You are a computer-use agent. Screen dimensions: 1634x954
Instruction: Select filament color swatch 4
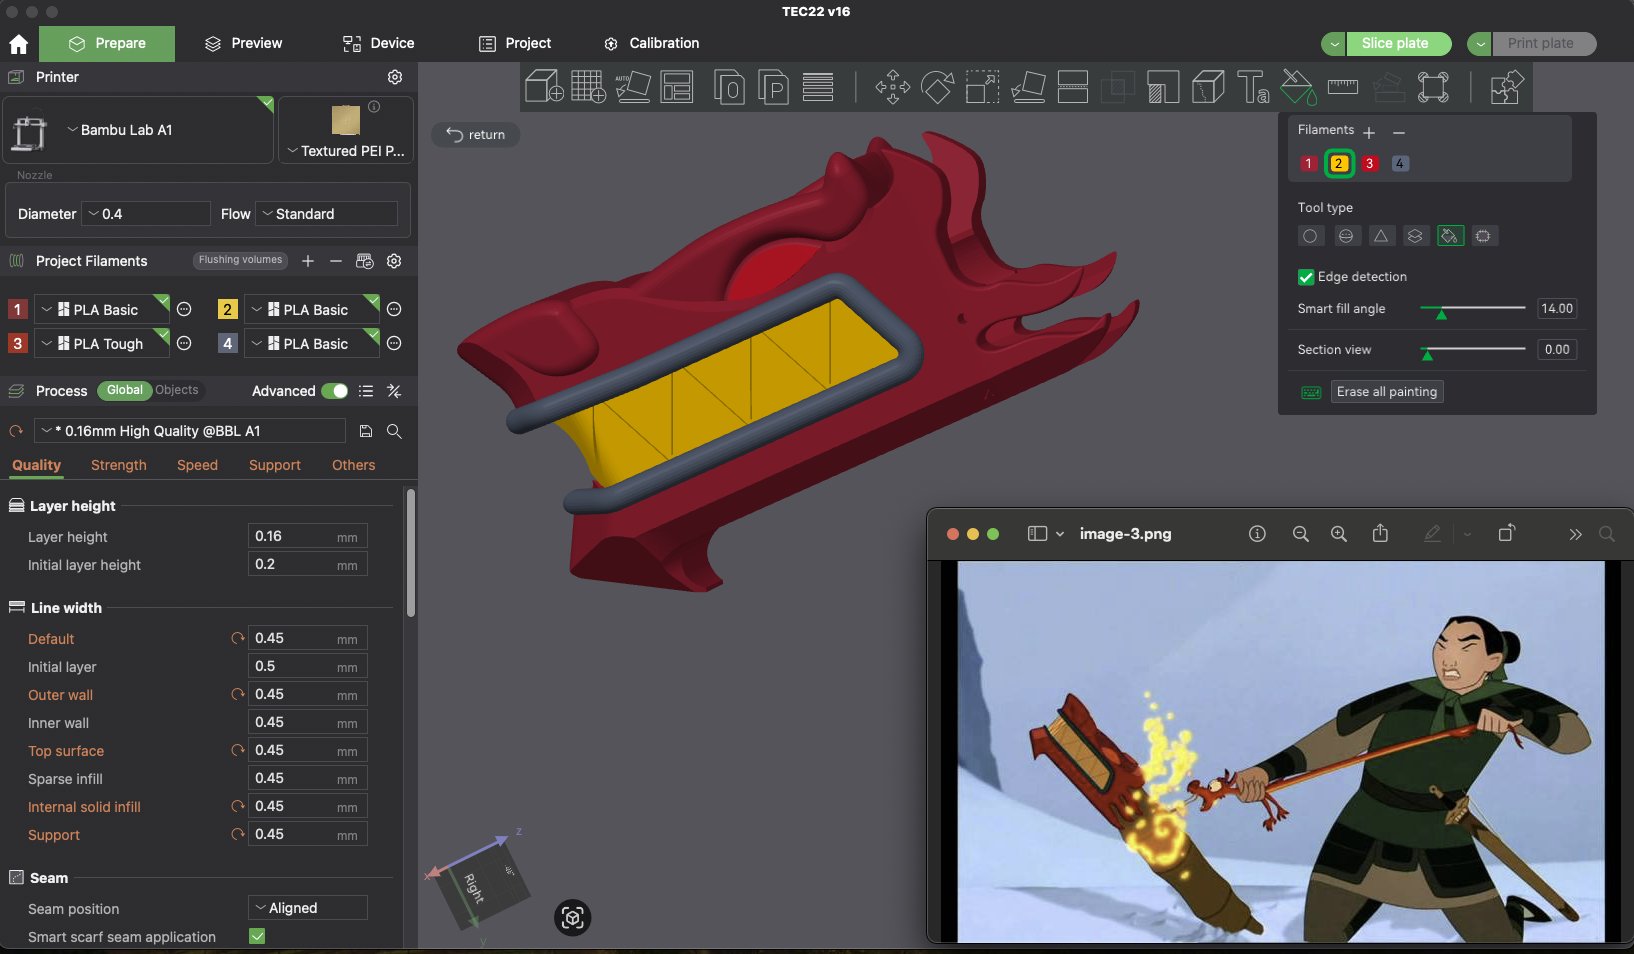(x=1399, y=163)
